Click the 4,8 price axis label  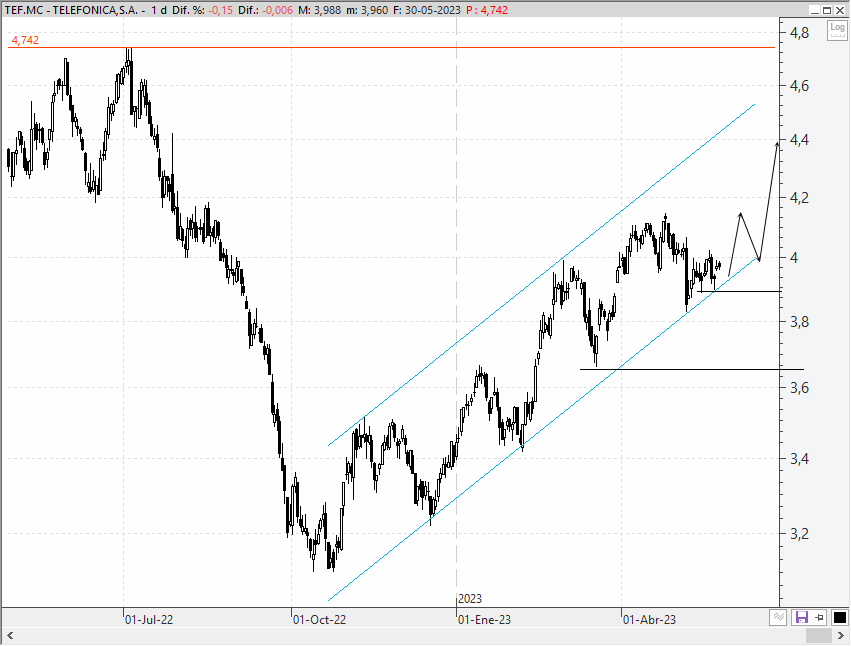[x=799, y=33]
